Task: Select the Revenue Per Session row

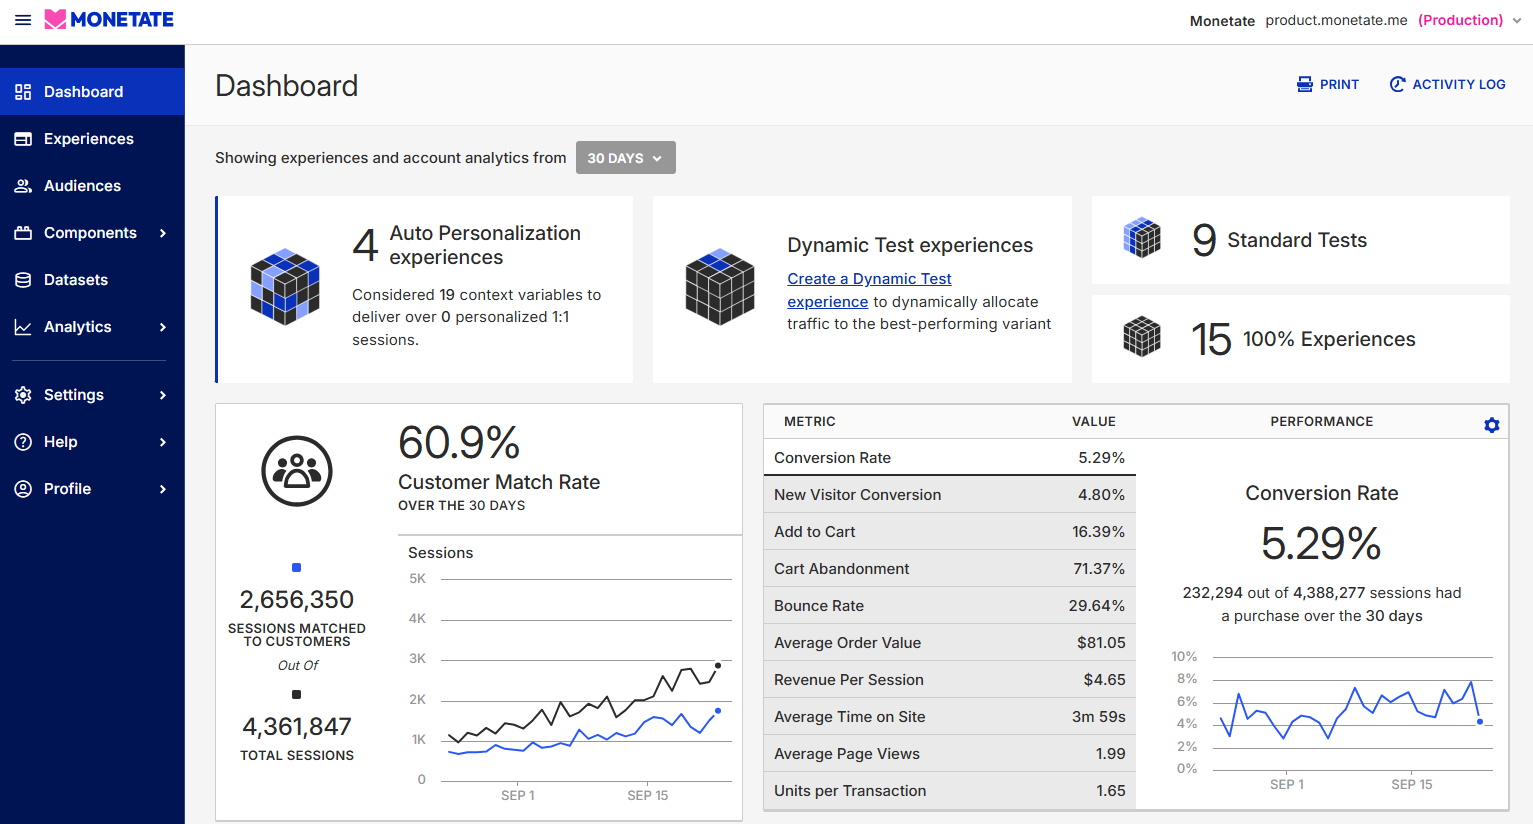Action: 950,680
